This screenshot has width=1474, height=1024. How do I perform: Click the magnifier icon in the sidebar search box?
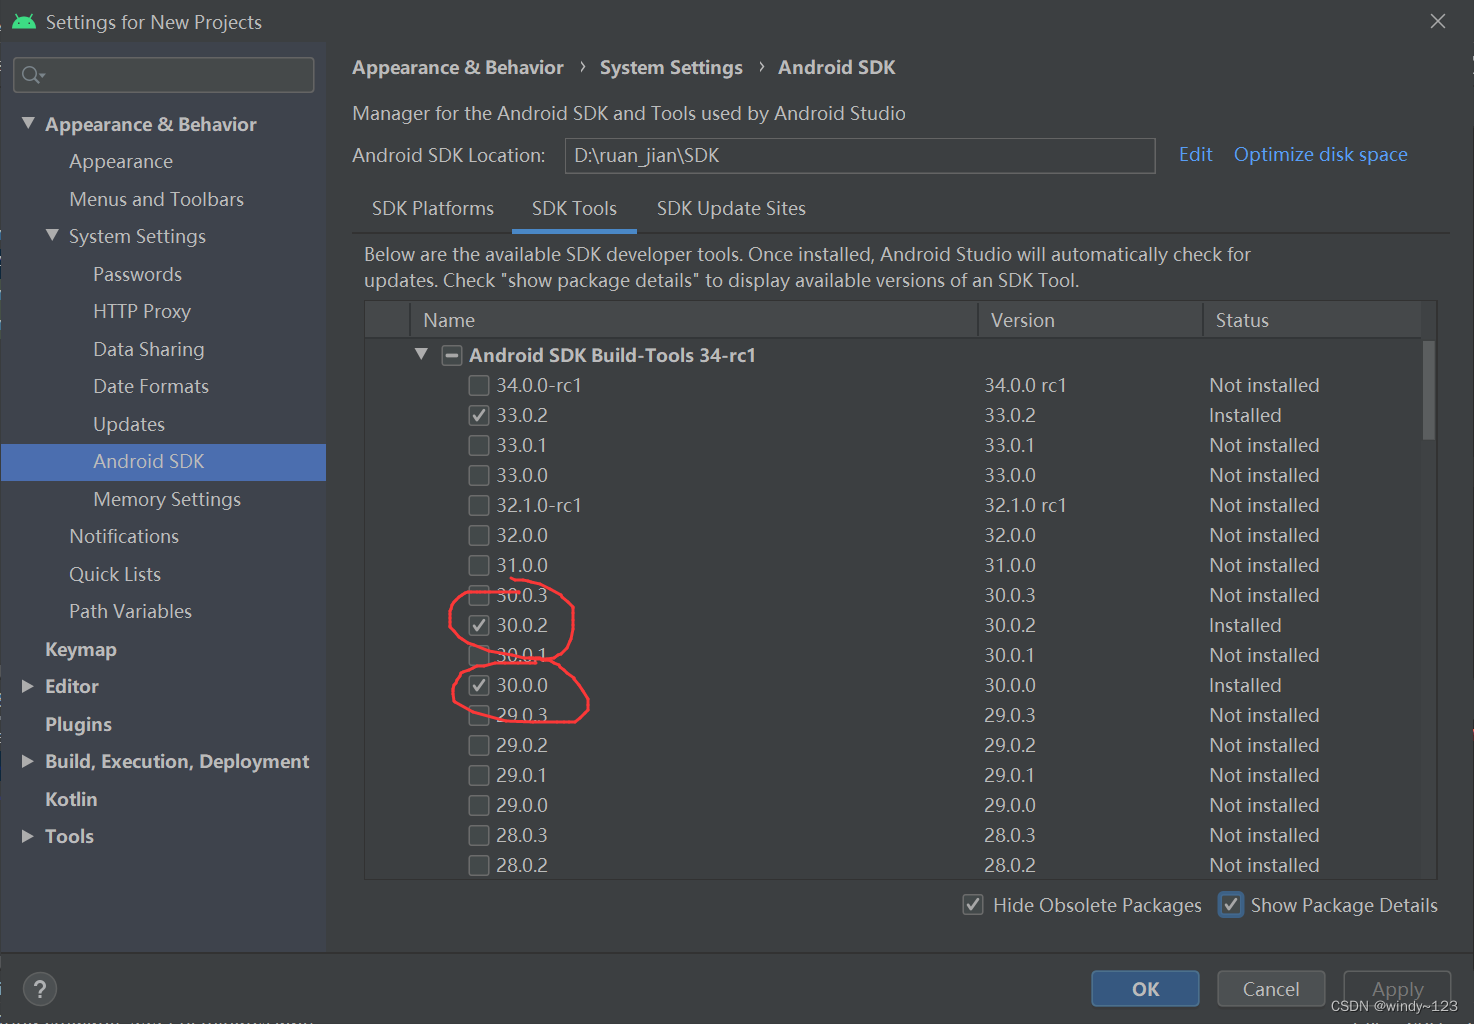tap(31, 74)
